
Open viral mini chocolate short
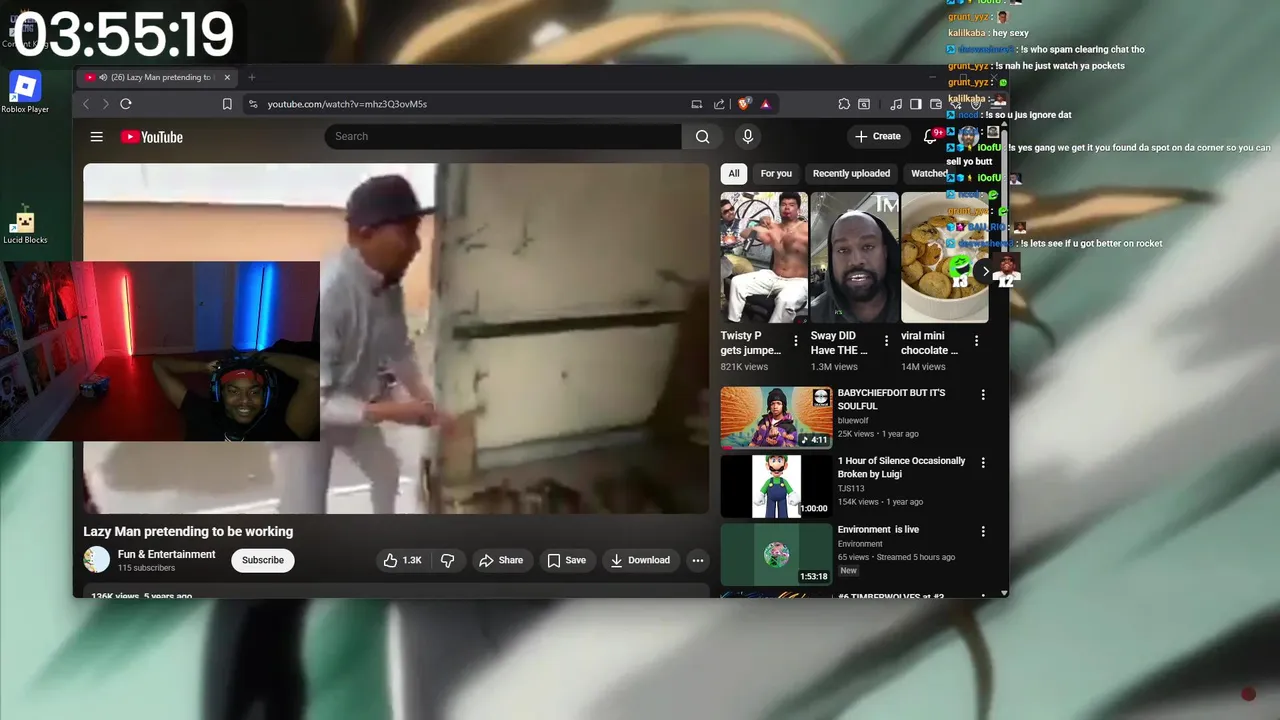[945, 258]
